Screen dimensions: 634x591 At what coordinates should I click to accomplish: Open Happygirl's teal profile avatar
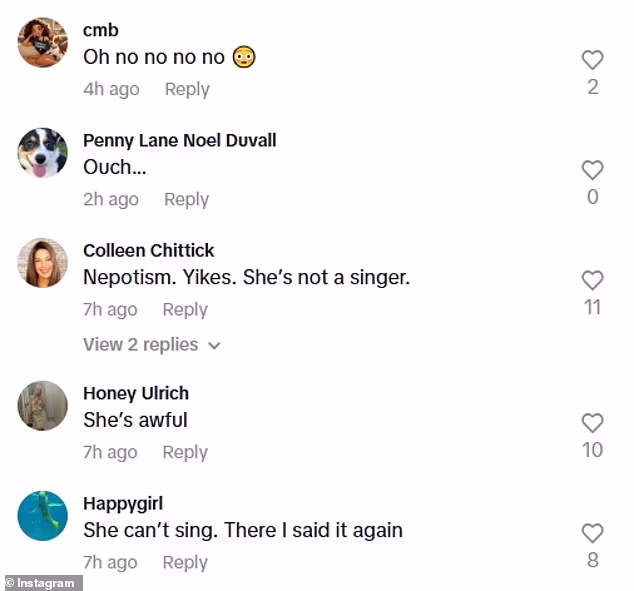(43, 516)
